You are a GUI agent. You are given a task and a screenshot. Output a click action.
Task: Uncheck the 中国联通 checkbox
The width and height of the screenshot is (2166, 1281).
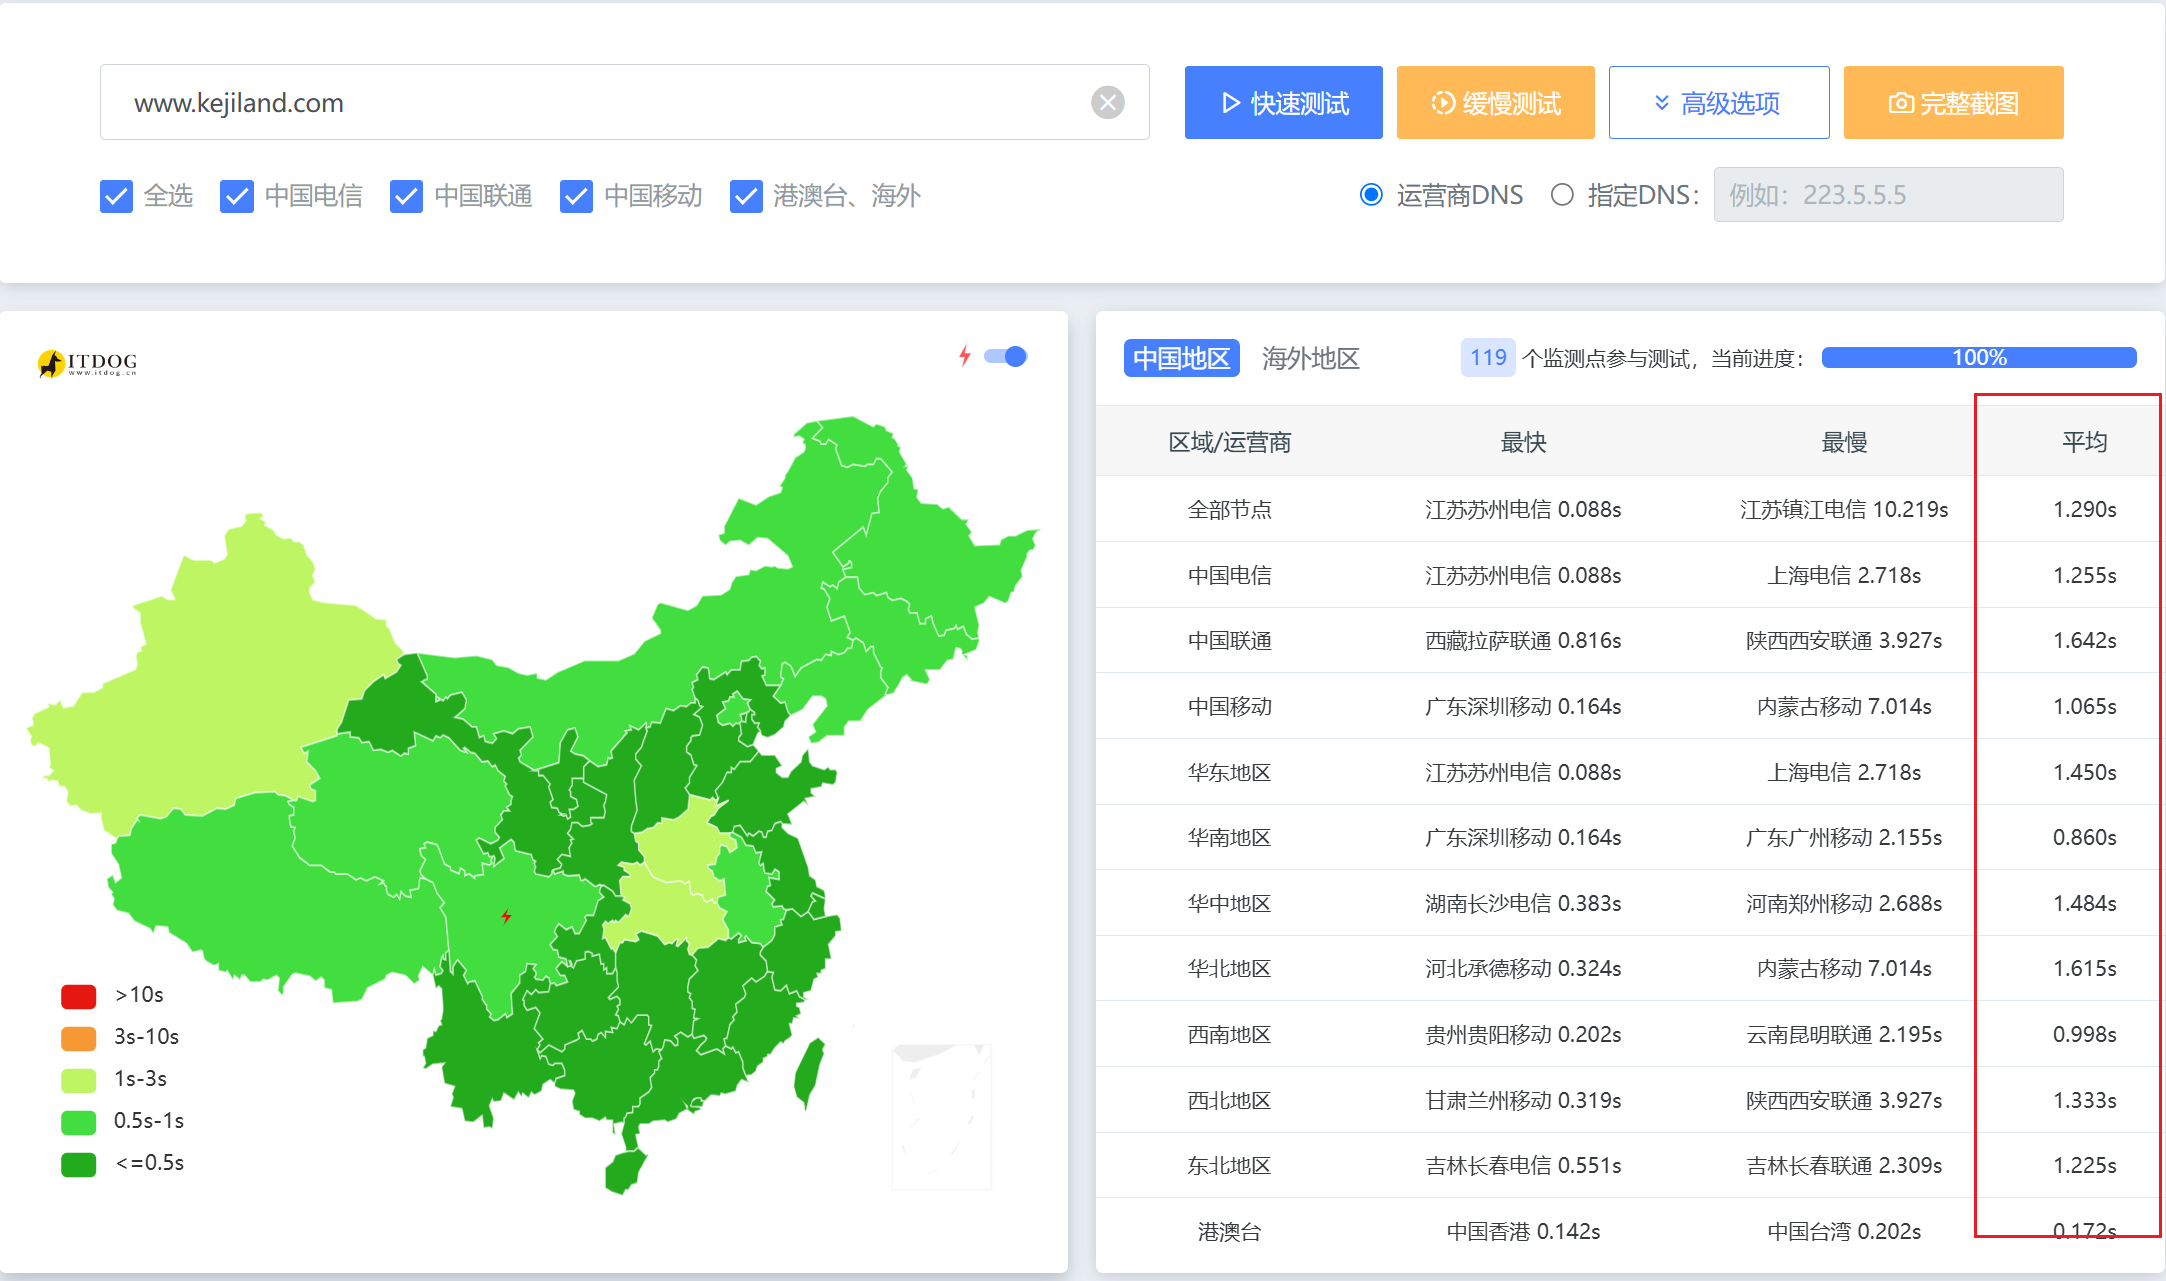[x=406, y=196]
